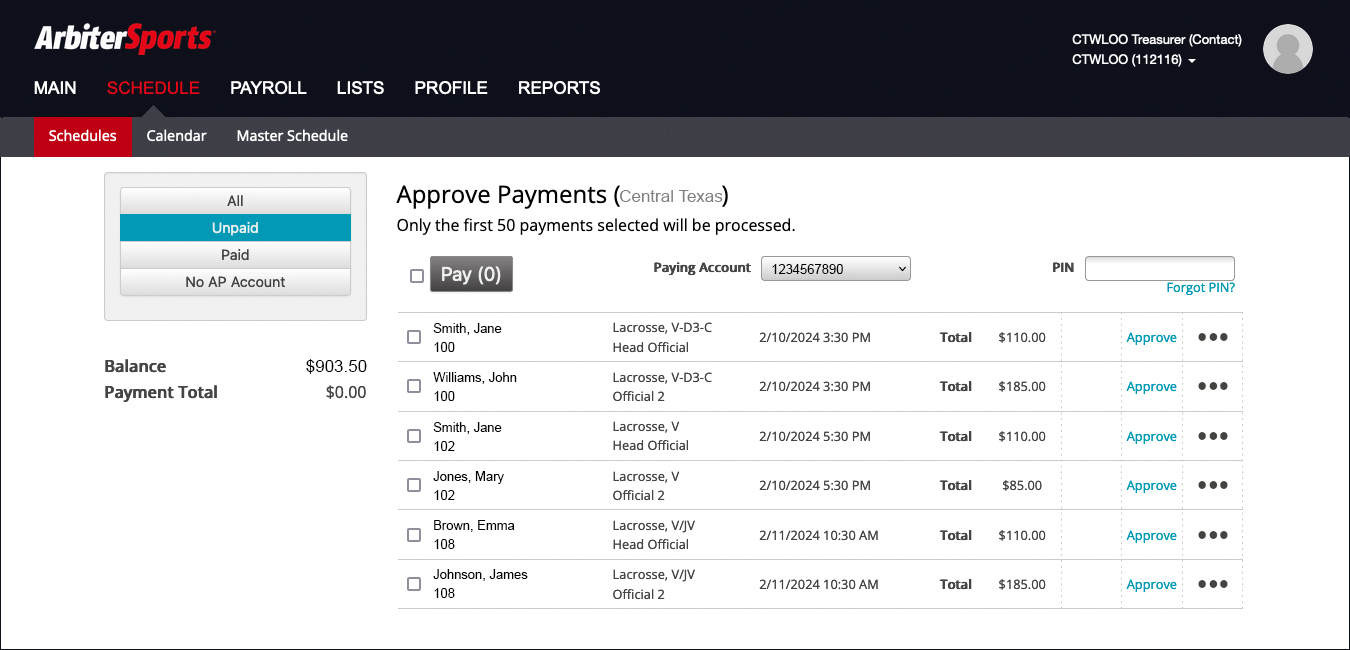This screenshot has width=1350, height=650.
Task: Approve the Johnson, James payment
Action: pos(1151,585)
